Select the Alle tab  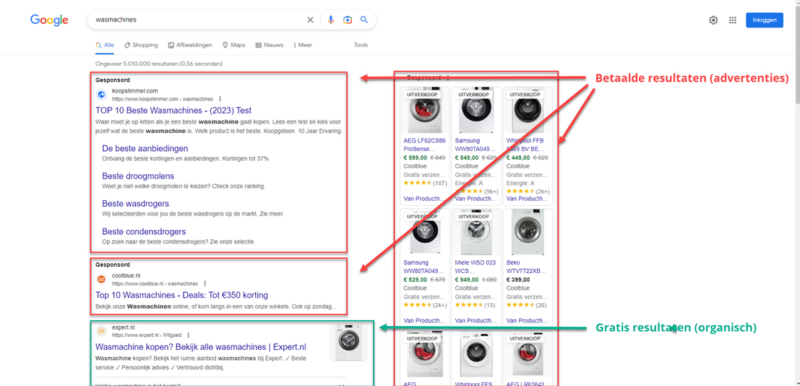click(105, 45)
